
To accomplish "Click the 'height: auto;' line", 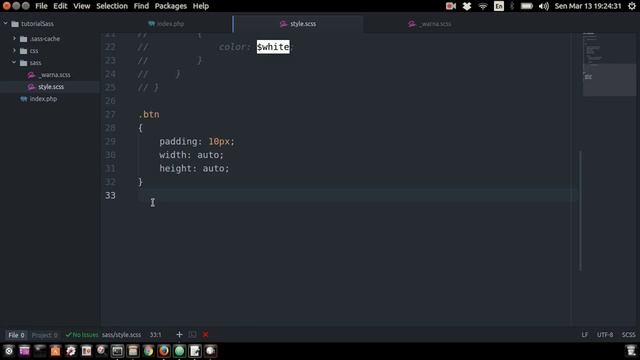I will tap(194, 169).
